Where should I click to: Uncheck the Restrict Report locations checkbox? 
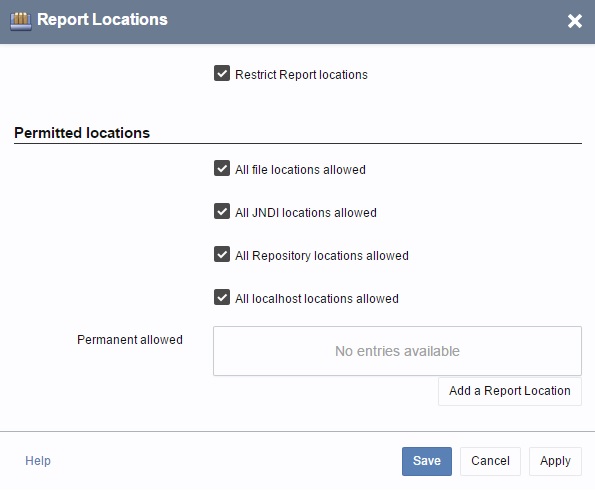222,73
